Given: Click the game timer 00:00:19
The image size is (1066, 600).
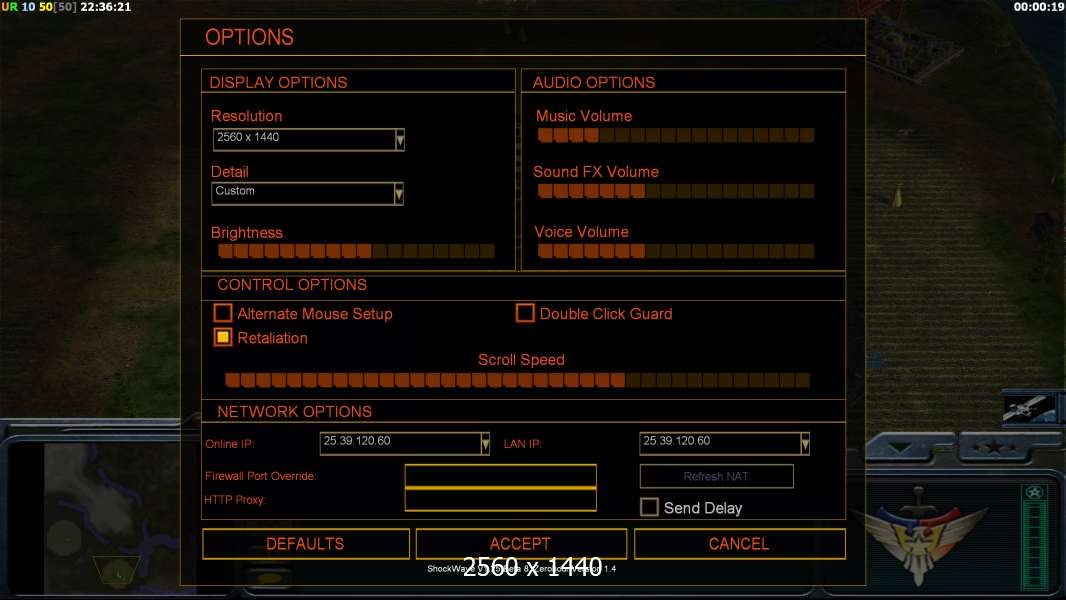Looking at the screenshot, I should coord(1039,7).
